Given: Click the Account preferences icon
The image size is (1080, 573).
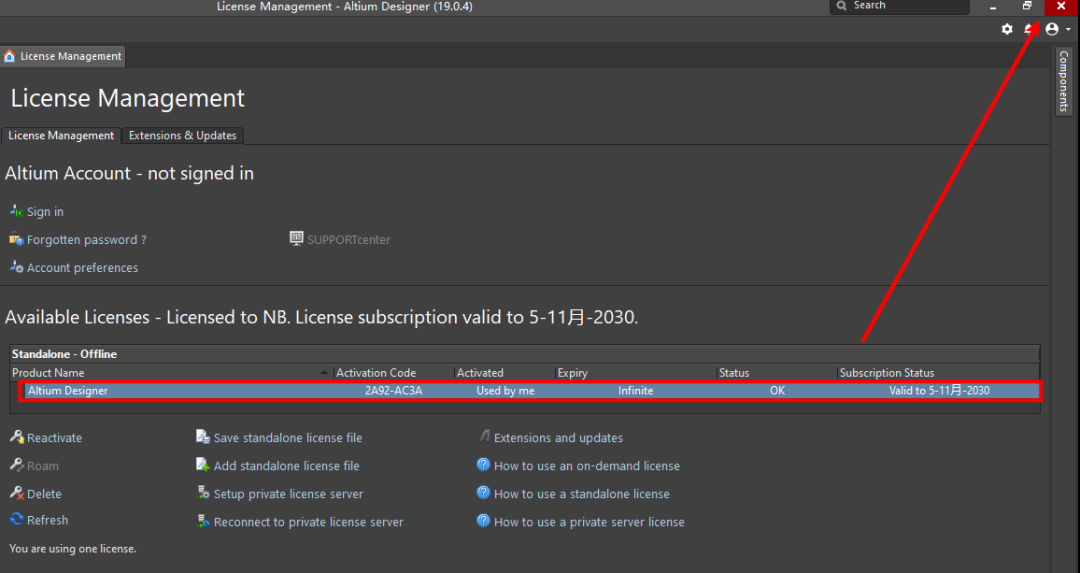Looking at the screenshot, I should point(17,267).
